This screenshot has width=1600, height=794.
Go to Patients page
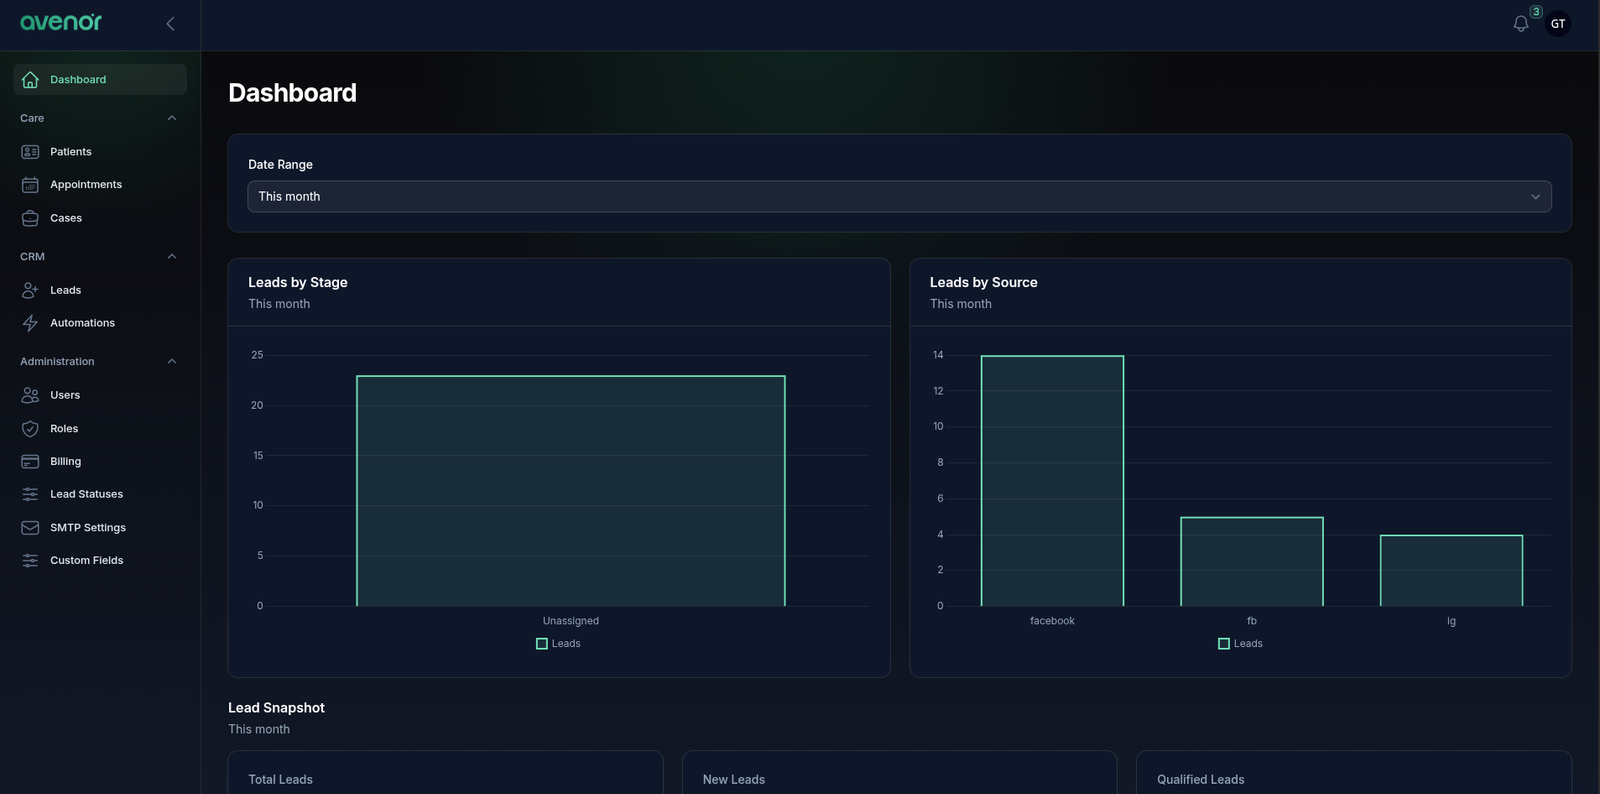pos(100,152)
